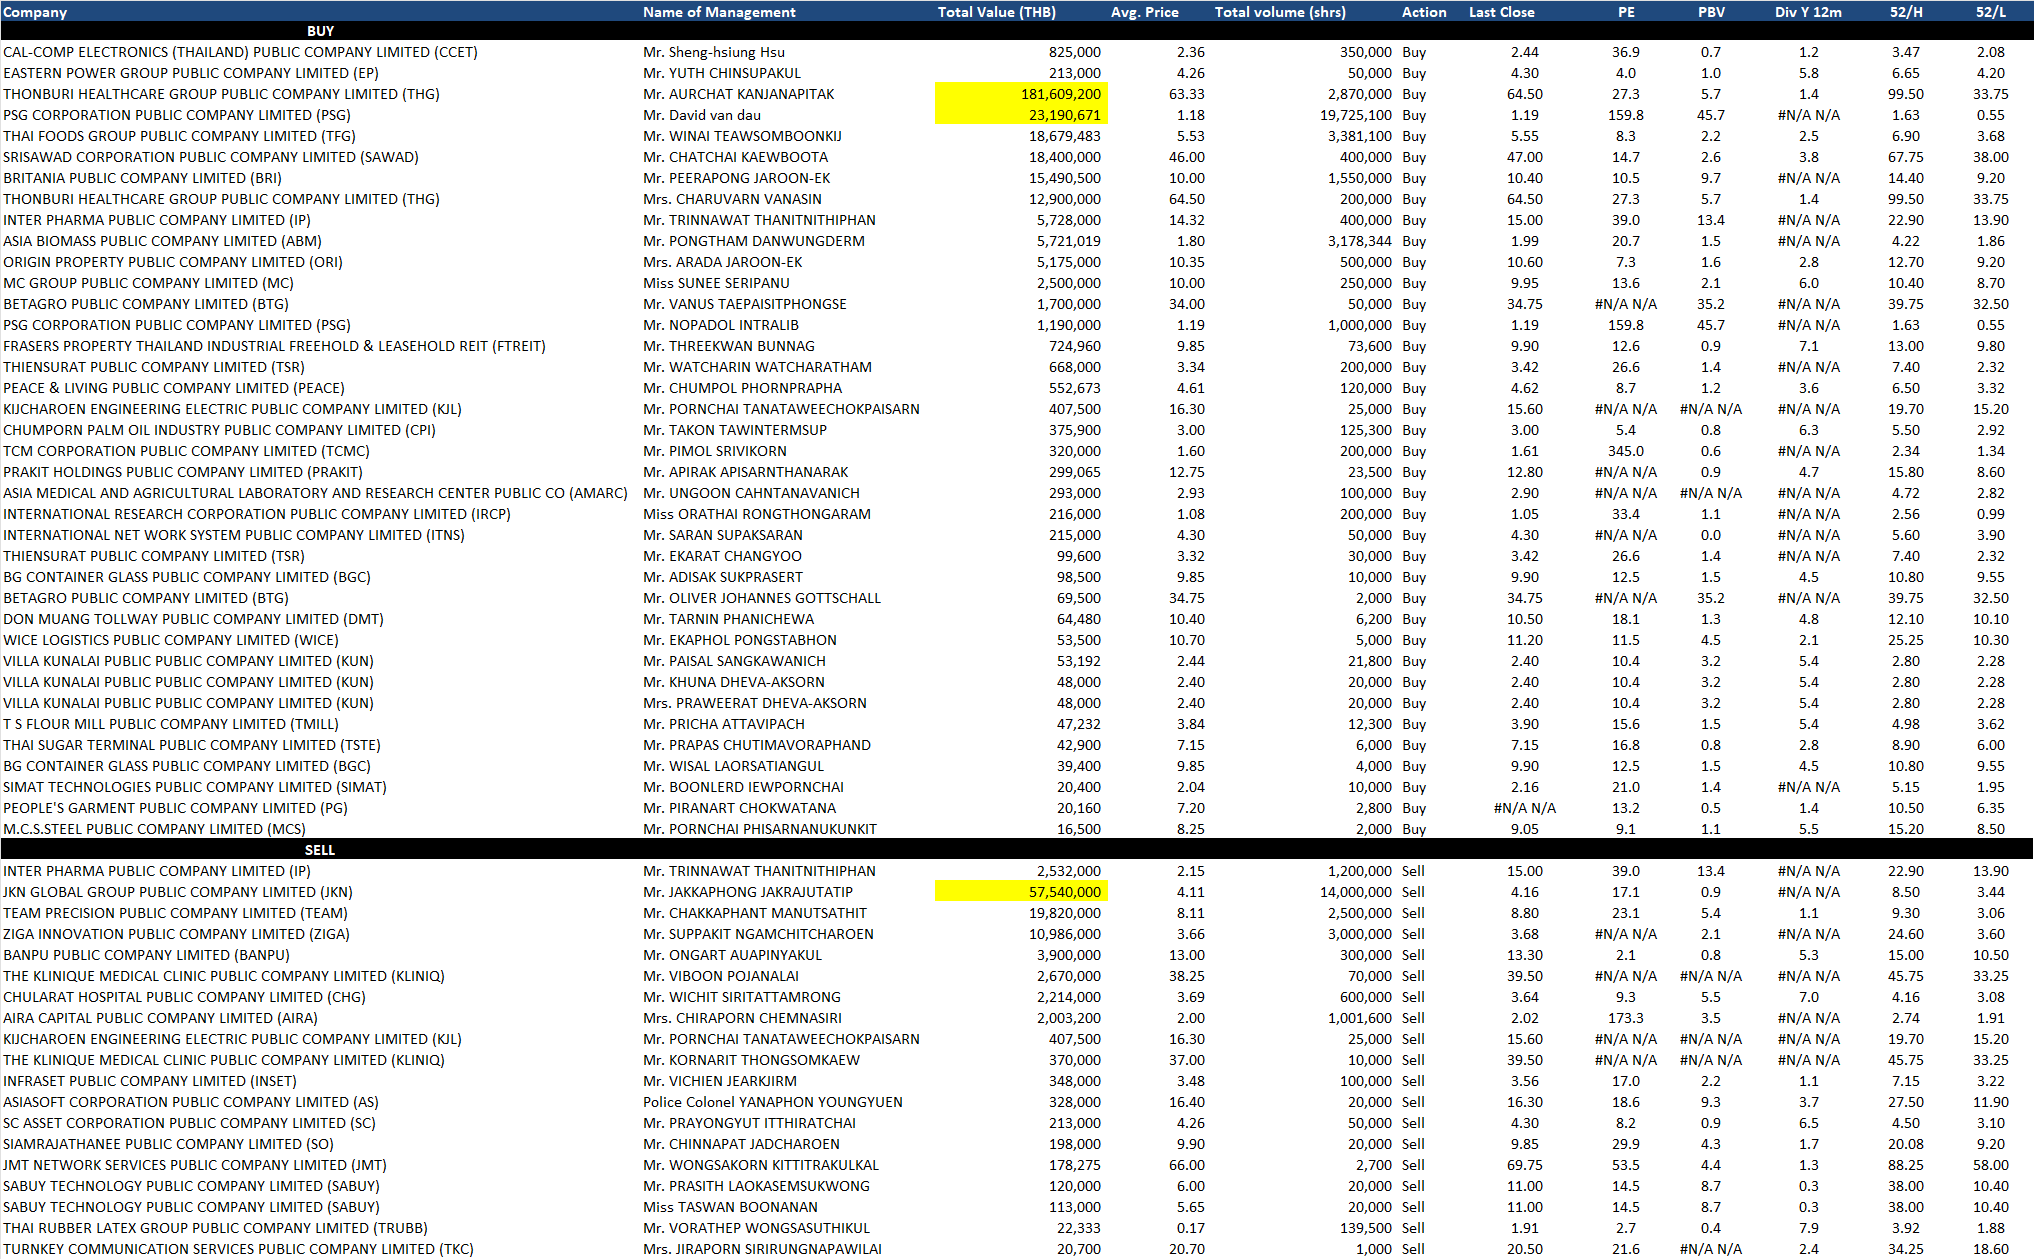Select the highlighted 57,540,000 cell
Viewport: 2034px width, 1259px height.
(x=1021, y=892)
